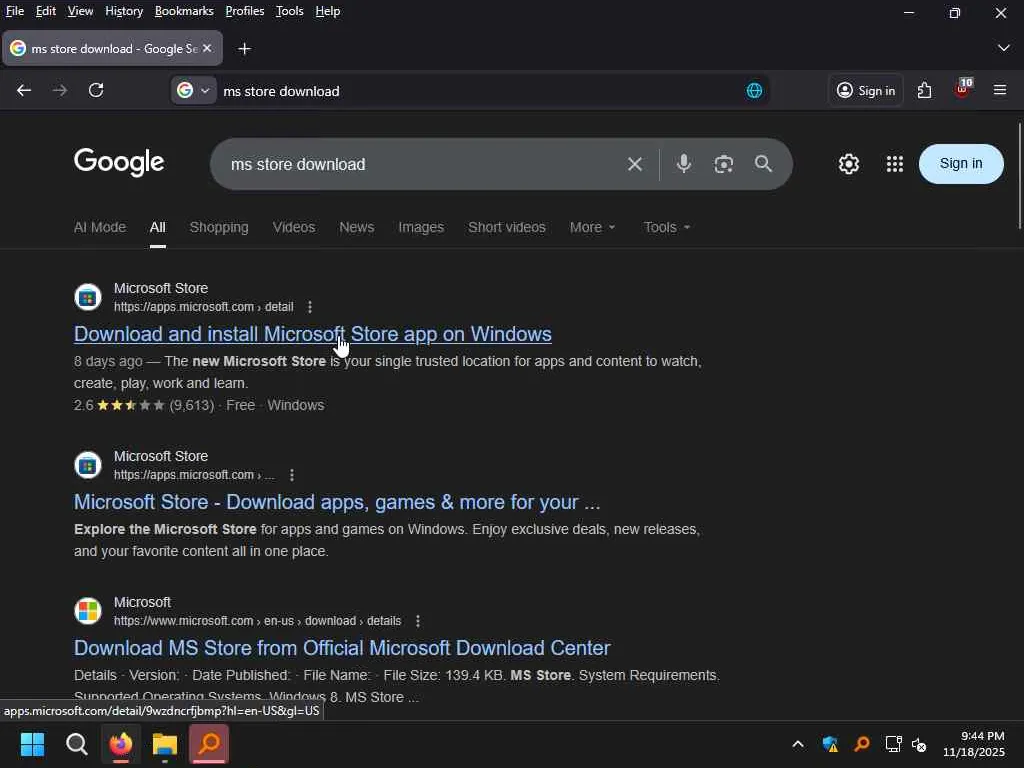1024x768 pixels.
Task: Expand the Tools dropdown
Action: (667, 227)
